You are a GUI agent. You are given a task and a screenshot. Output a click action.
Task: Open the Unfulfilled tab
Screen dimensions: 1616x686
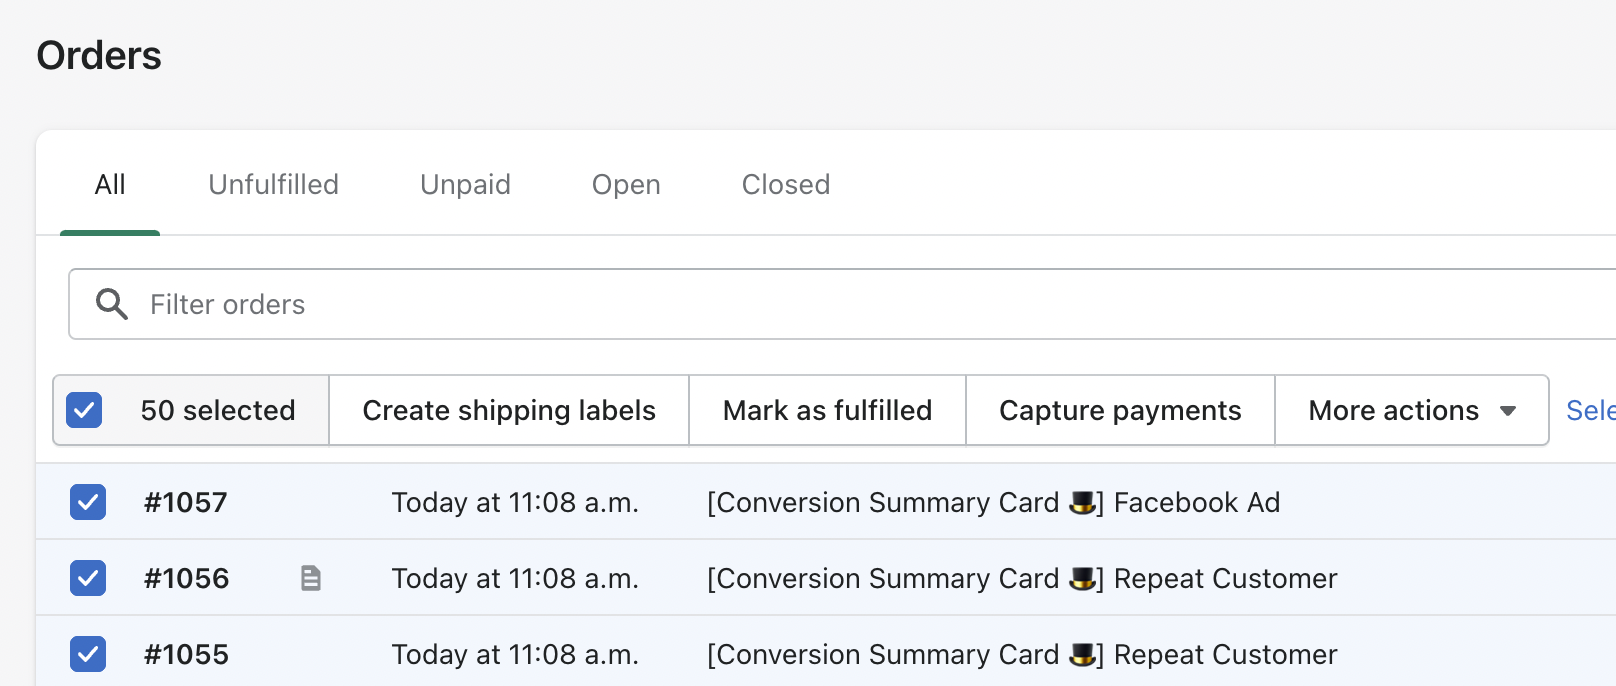coord(273,185)
